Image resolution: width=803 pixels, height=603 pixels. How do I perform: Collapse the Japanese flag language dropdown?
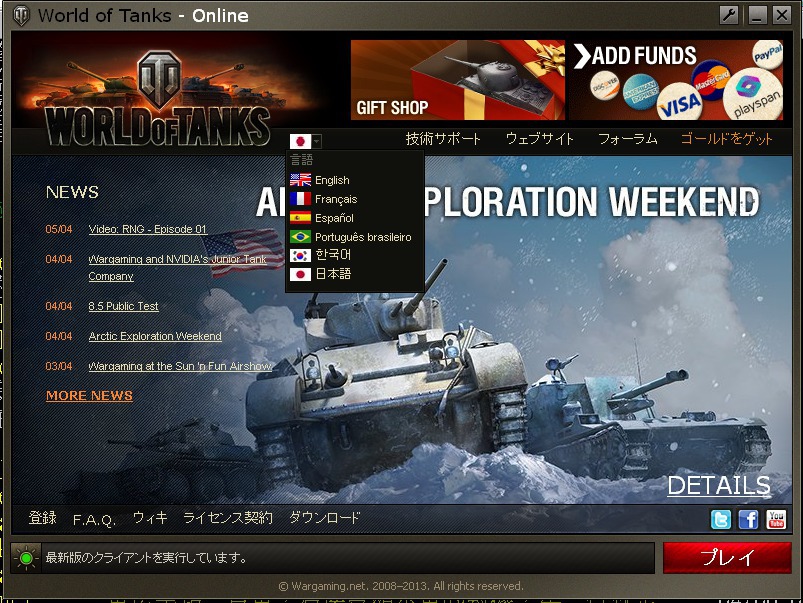(x=305, y=141)
